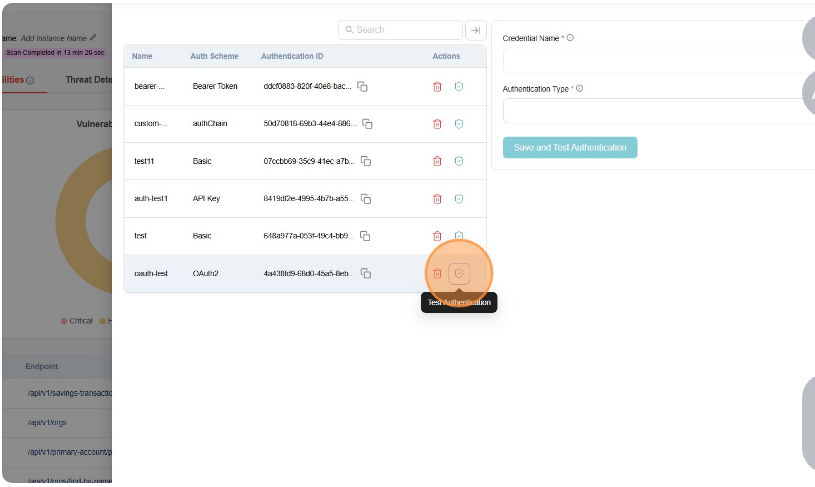Click the credentials Search box
The height and width of the screenshot is (487, 815).
(x=400, y=30)
